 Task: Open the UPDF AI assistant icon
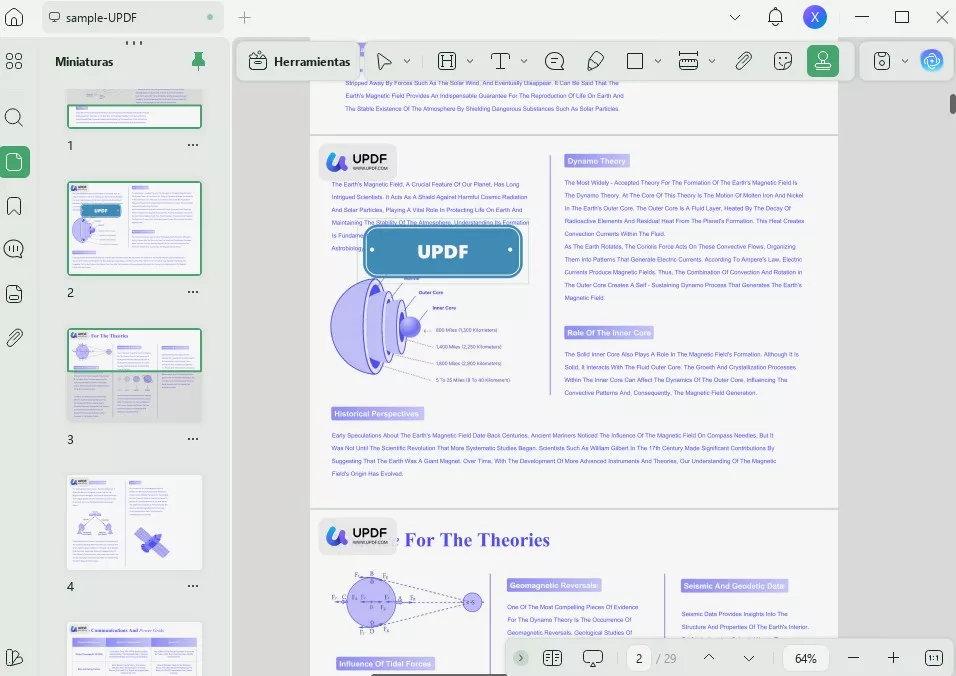[x=932, y=61]
